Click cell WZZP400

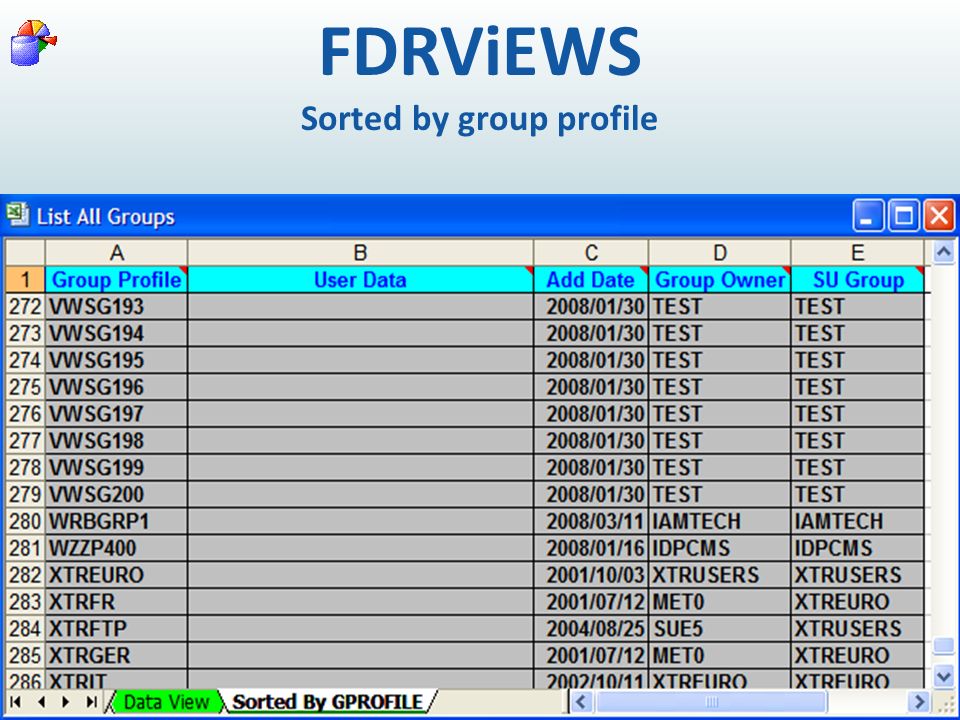tap(116, 548)
